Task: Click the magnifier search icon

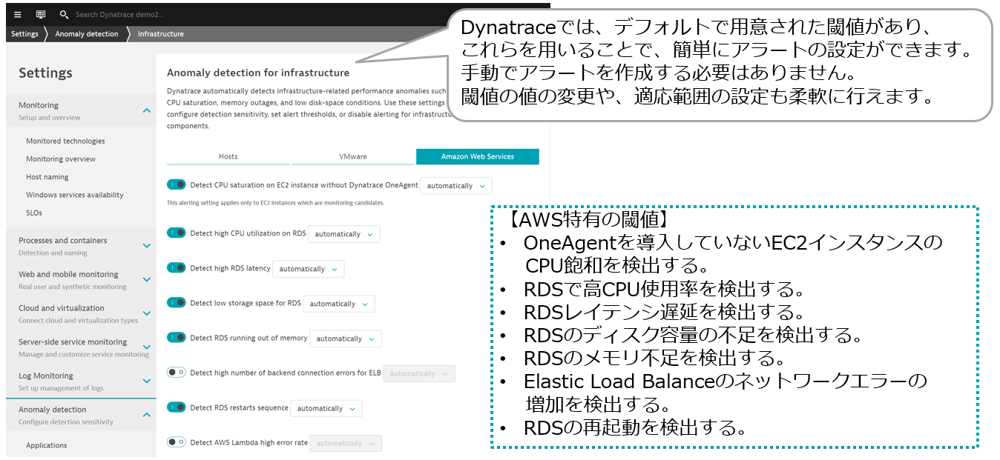Action: point(64,15)
